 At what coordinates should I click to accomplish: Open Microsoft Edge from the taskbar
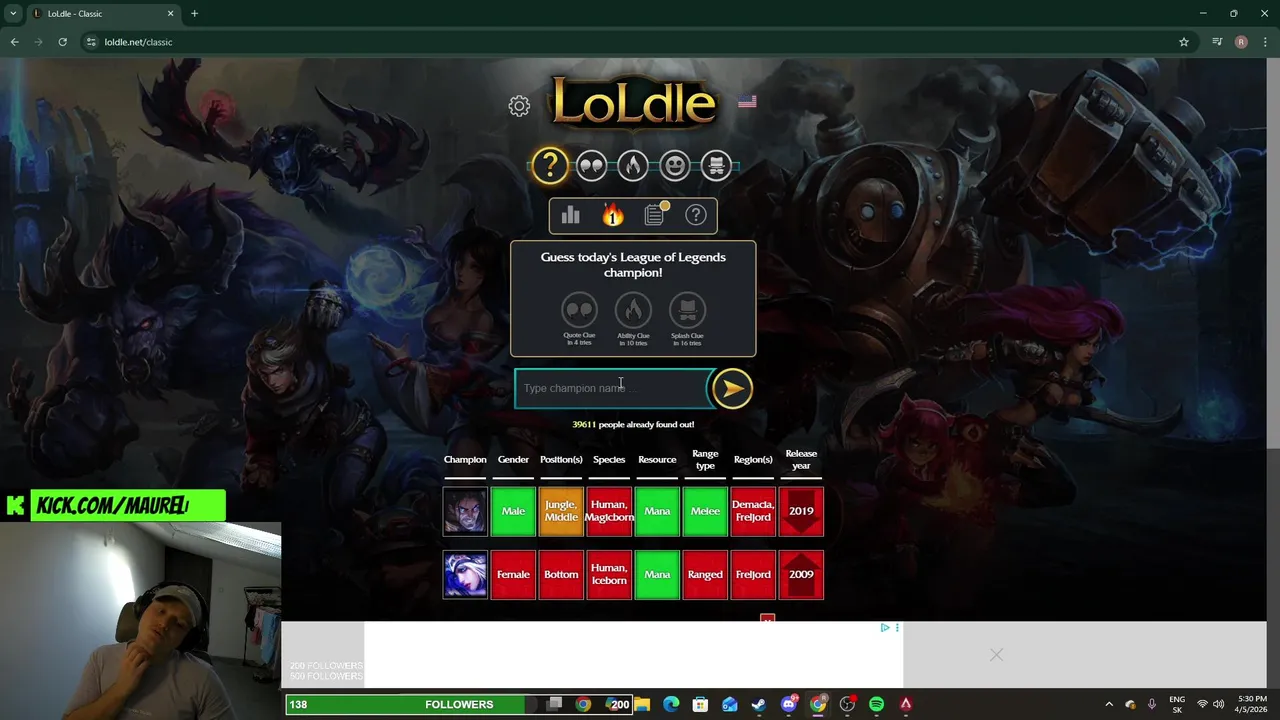pyautogui.click(x=671, y=704)
